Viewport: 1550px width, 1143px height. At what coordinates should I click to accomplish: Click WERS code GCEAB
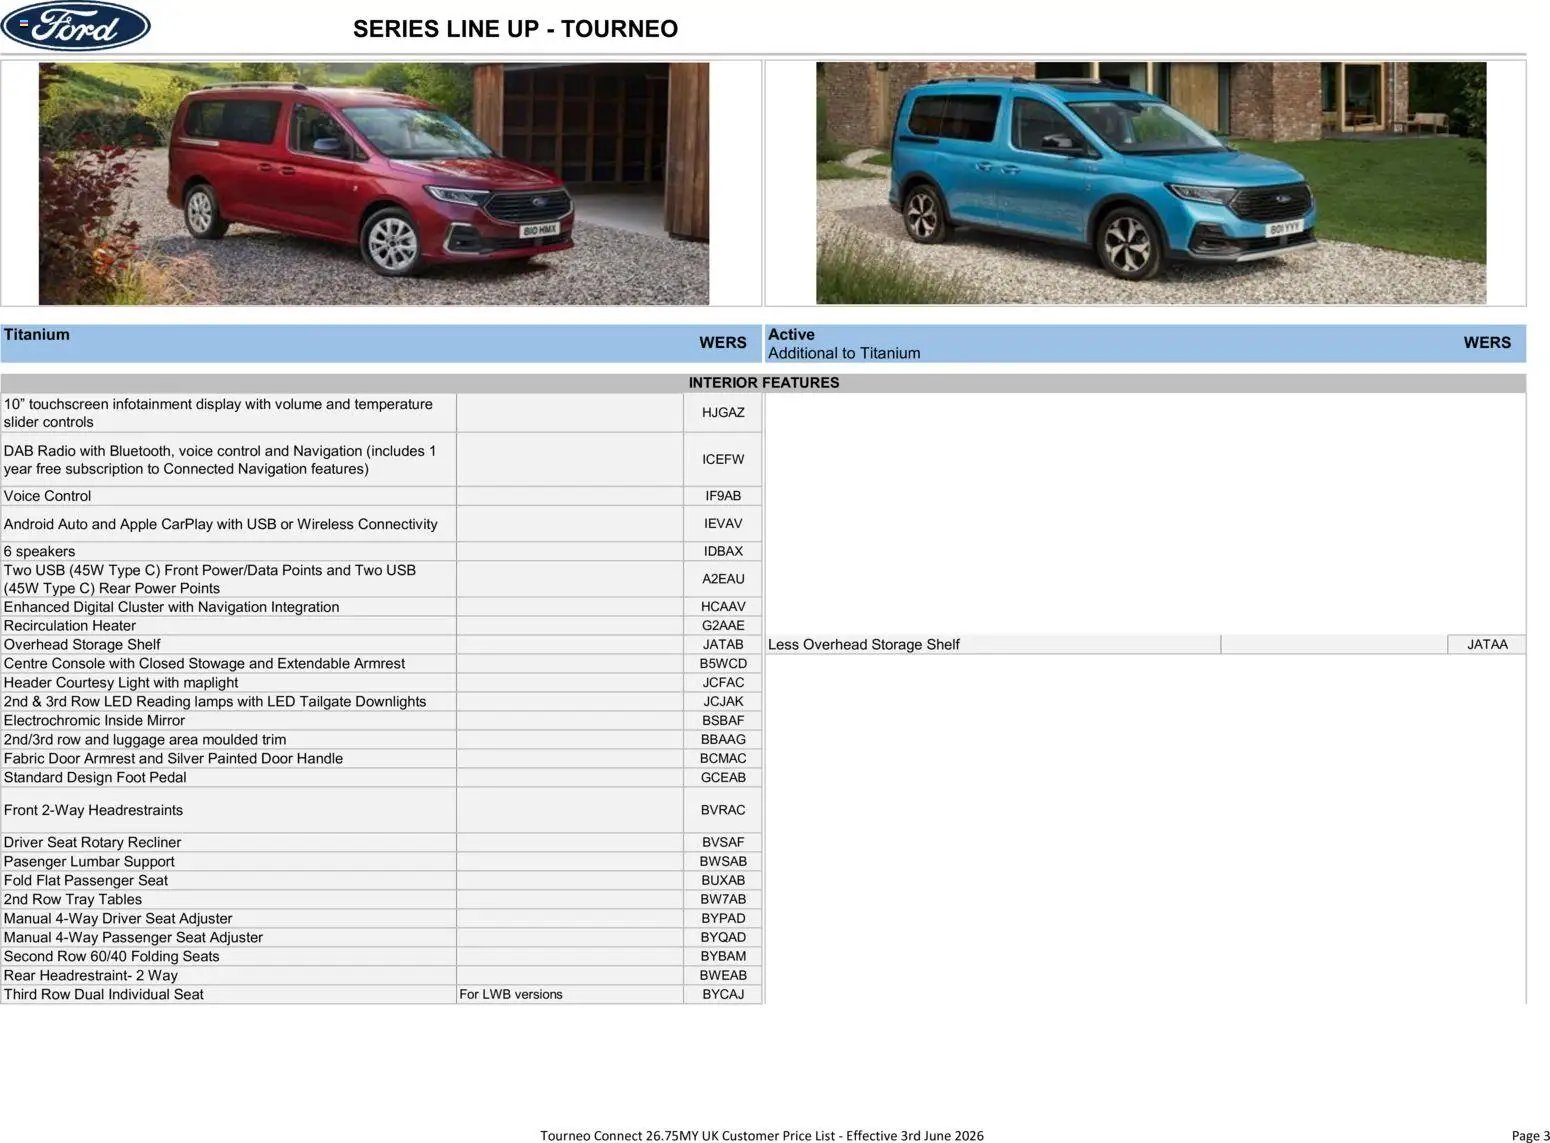[723, 778]
